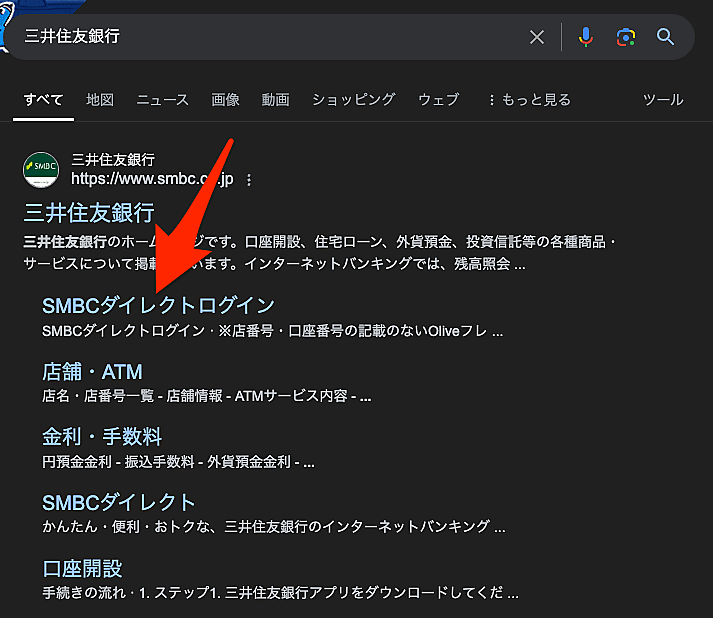
Task: Open the ツール options
Action: tap(663, 99)
